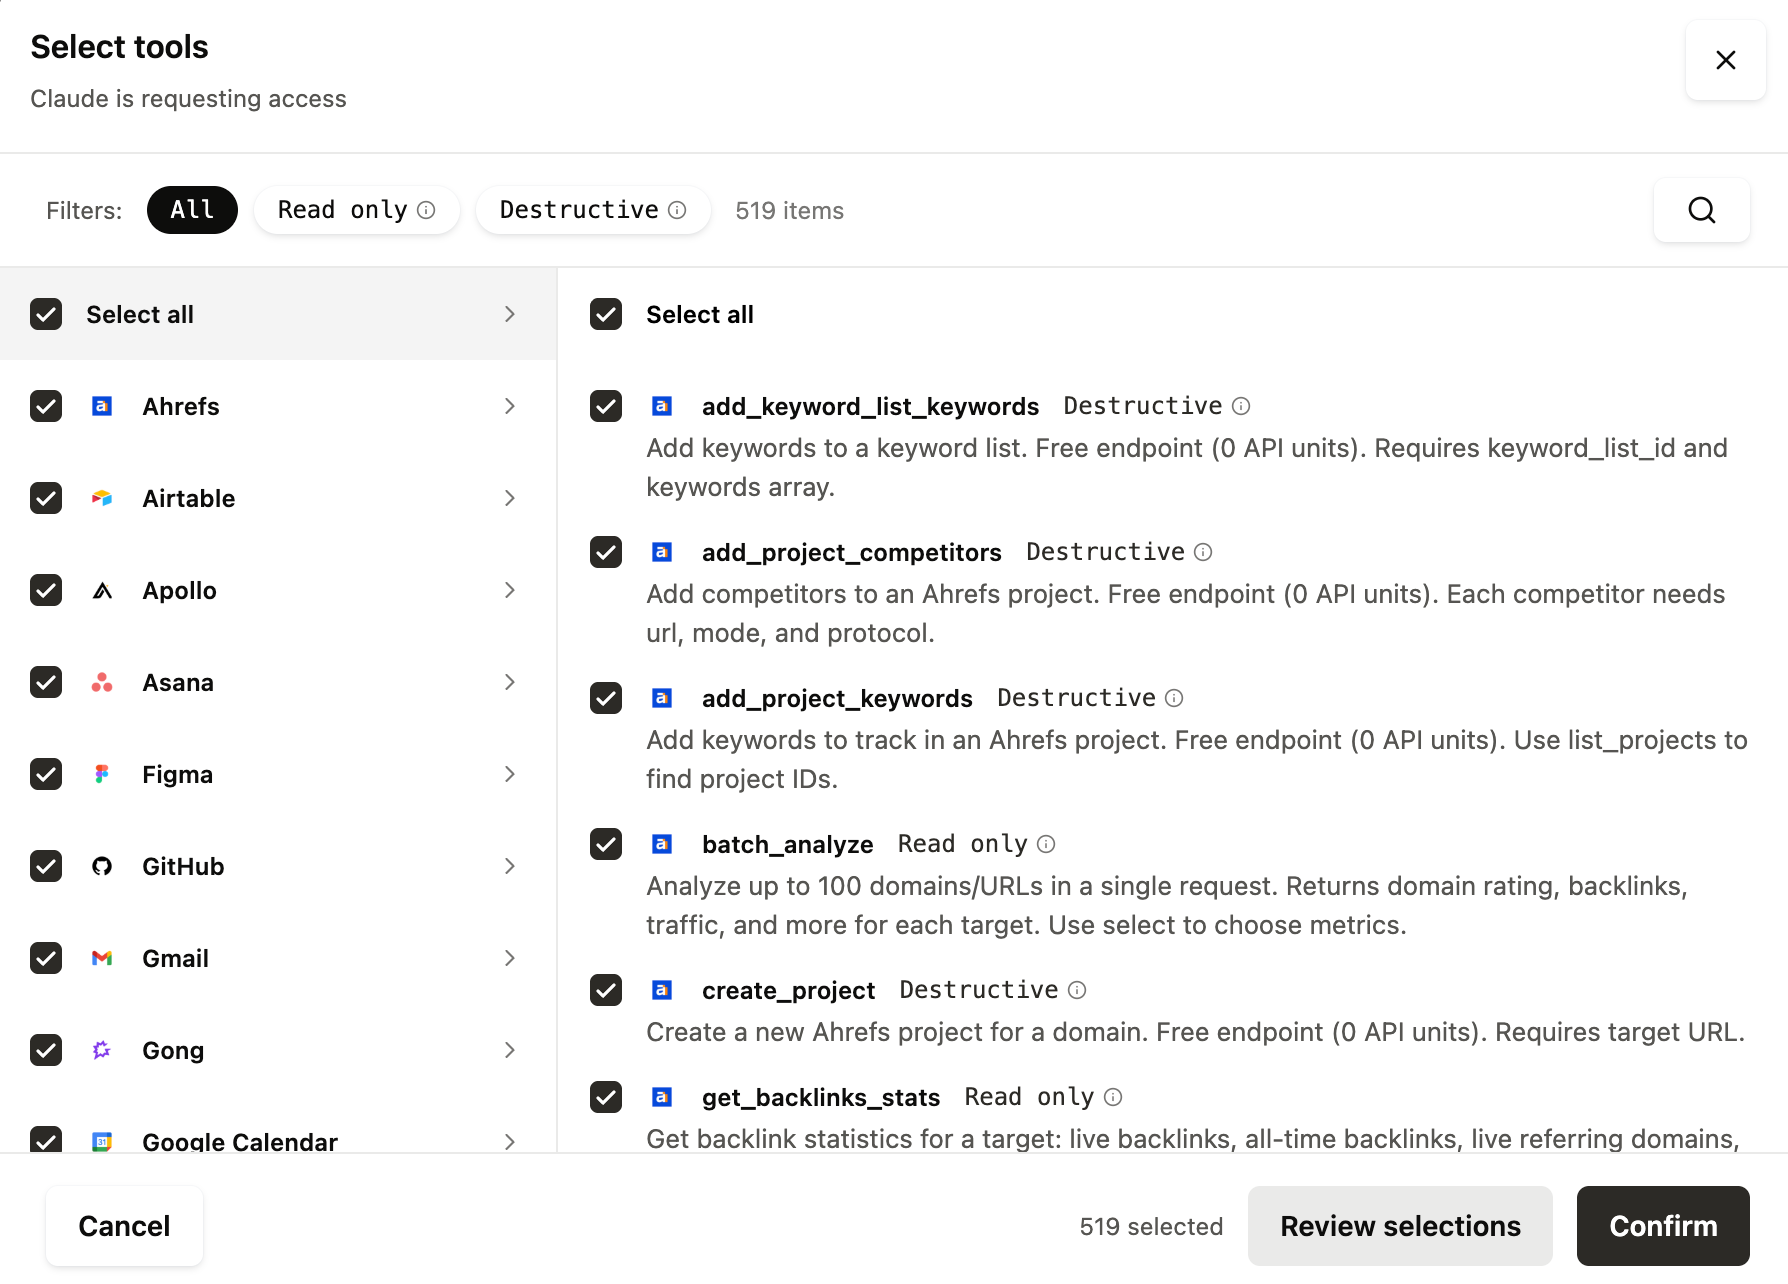This screenshot has width=1788, height=1284.
Task: Open the Google Calendar connector name
Action: click(240, 1141)
